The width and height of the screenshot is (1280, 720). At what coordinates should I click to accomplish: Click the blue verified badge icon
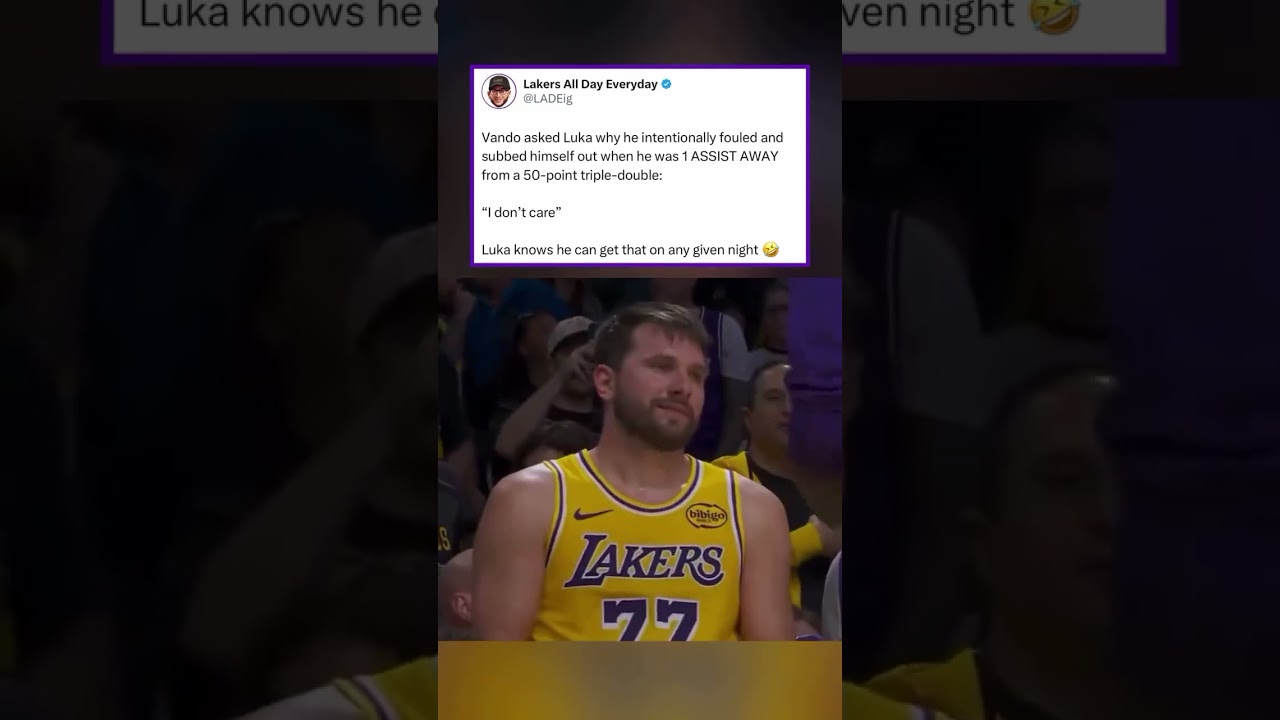click(666, 84)
